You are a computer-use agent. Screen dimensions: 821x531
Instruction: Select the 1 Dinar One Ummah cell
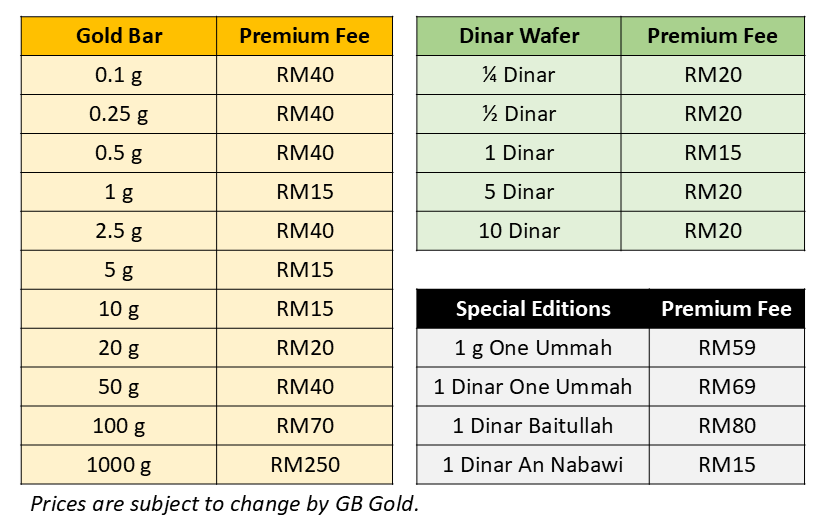click(x=533, y=387)
